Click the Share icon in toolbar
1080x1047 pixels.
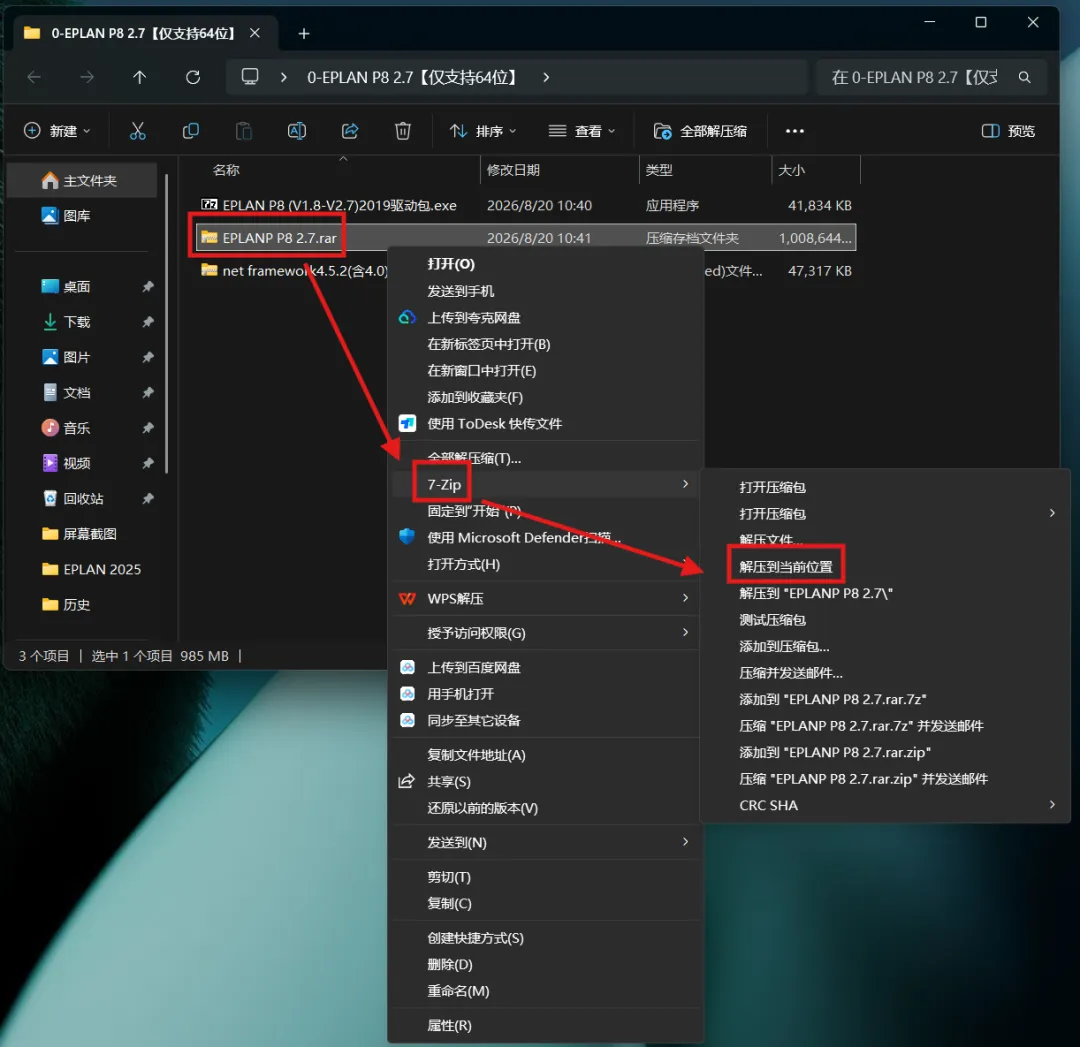click(x=350, y=131)
